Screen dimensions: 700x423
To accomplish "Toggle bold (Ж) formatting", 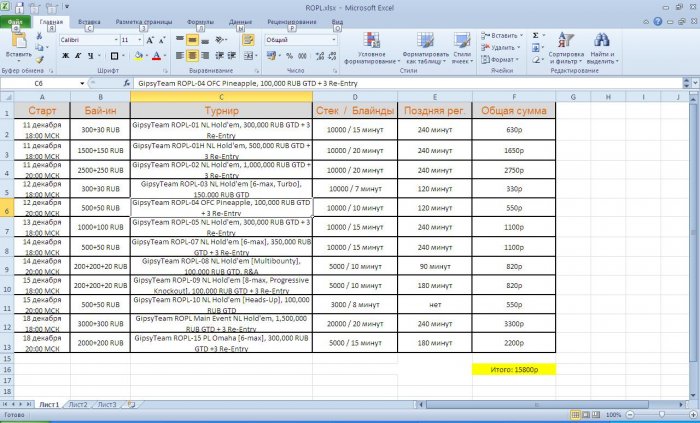I will [x=65, y=56].
